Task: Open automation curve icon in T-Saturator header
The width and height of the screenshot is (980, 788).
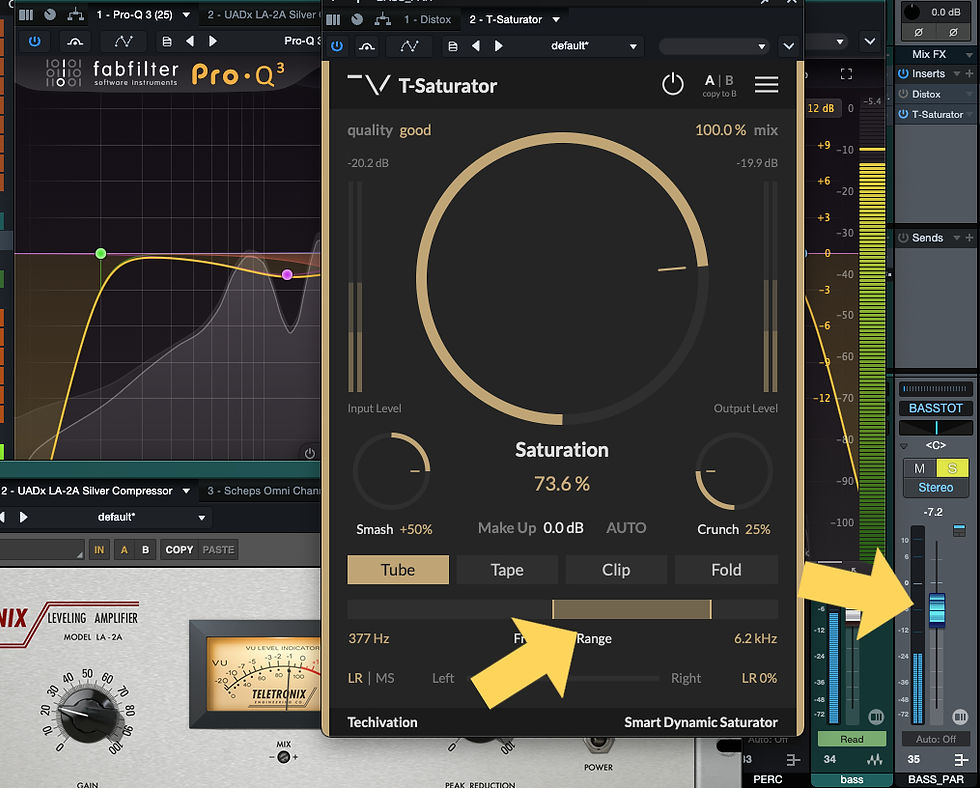Action: pos(409,46)
